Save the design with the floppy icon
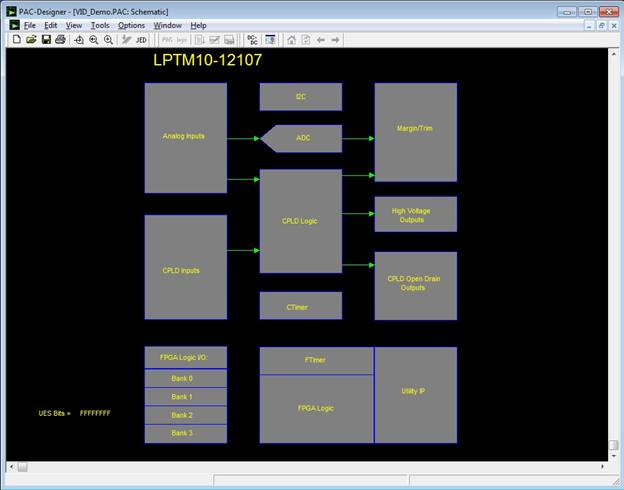The height and width of the screenshot is (490, 624). coord(46,39)
